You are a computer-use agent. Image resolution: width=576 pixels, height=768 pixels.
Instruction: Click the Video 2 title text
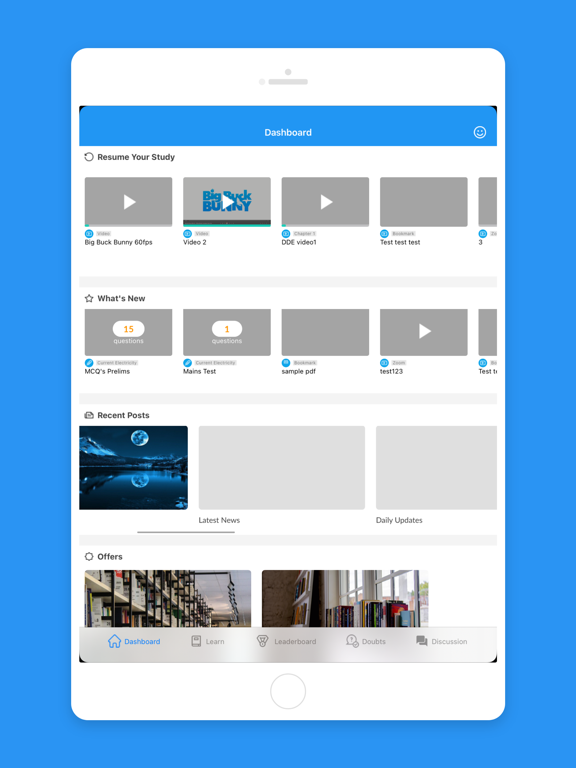point(195,242)
